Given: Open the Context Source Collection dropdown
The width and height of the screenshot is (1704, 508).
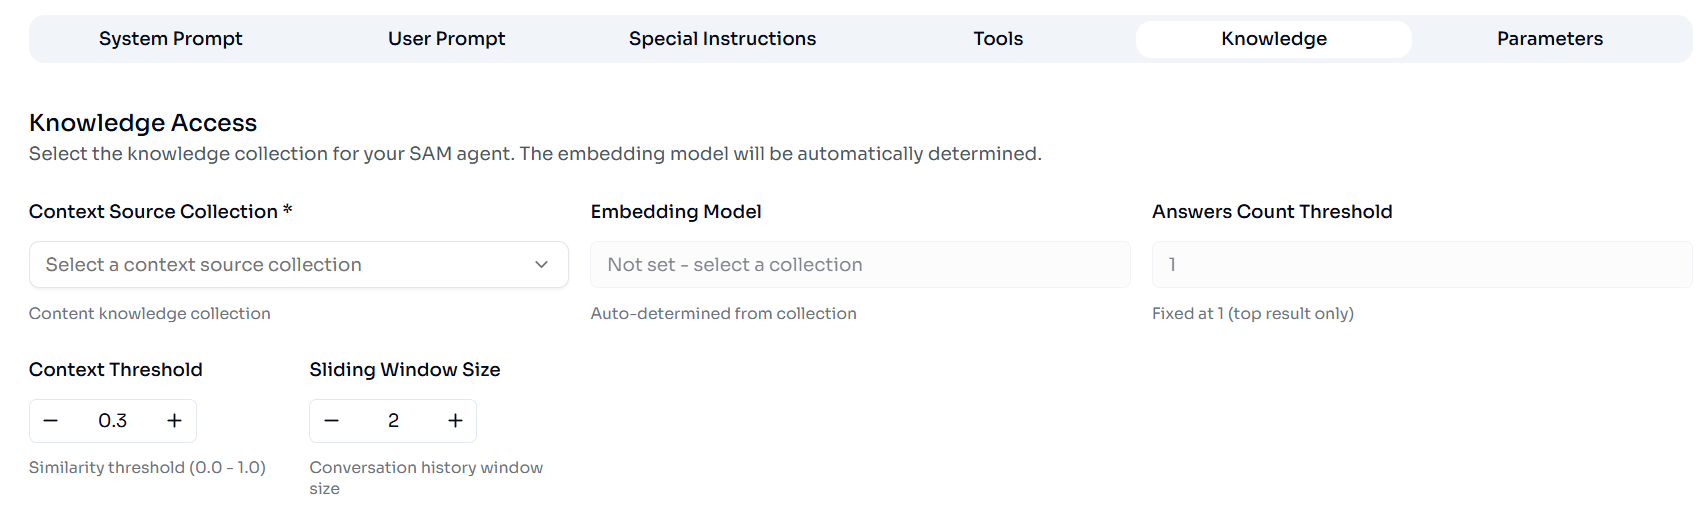Looking at the screenshot, I should [298, 265].
